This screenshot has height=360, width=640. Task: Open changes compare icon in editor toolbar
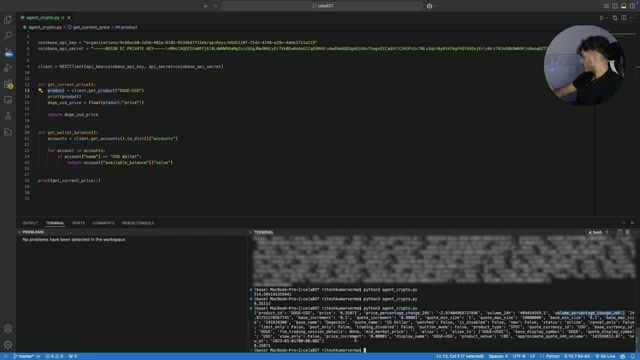(615, 18)
